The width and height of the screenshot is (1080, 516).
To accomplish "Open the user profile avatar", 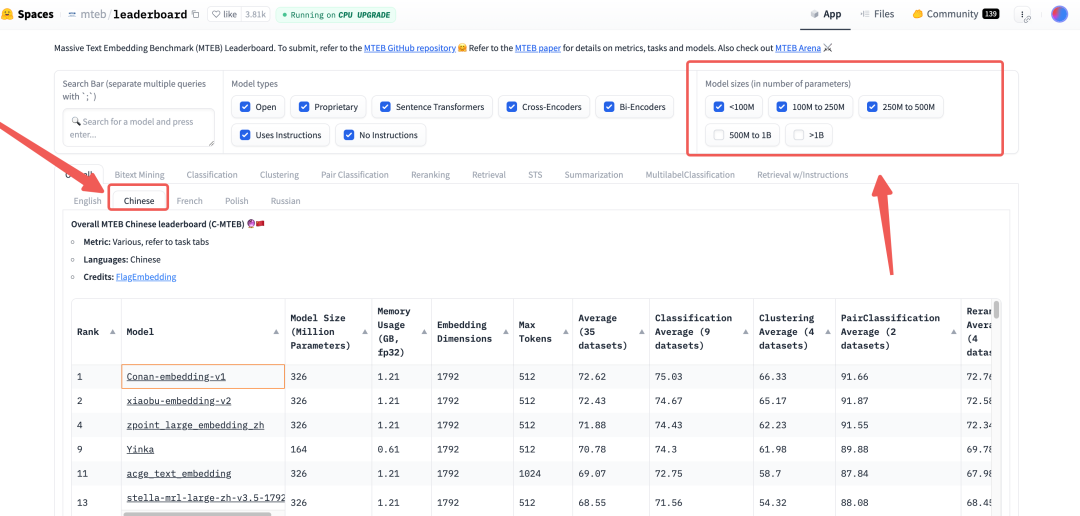I will 1059,15.
